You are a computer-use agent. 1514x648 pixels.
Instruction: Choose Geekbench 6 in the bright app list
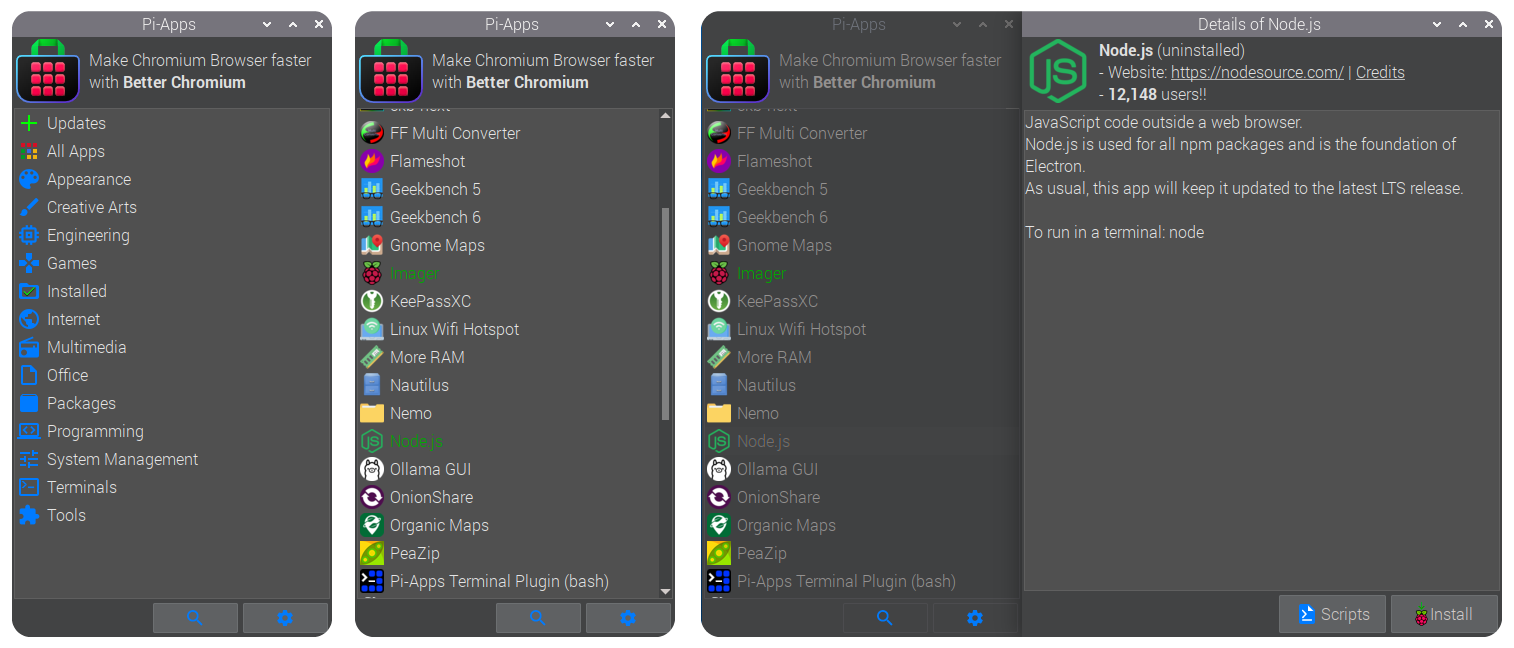click(508, 217)
